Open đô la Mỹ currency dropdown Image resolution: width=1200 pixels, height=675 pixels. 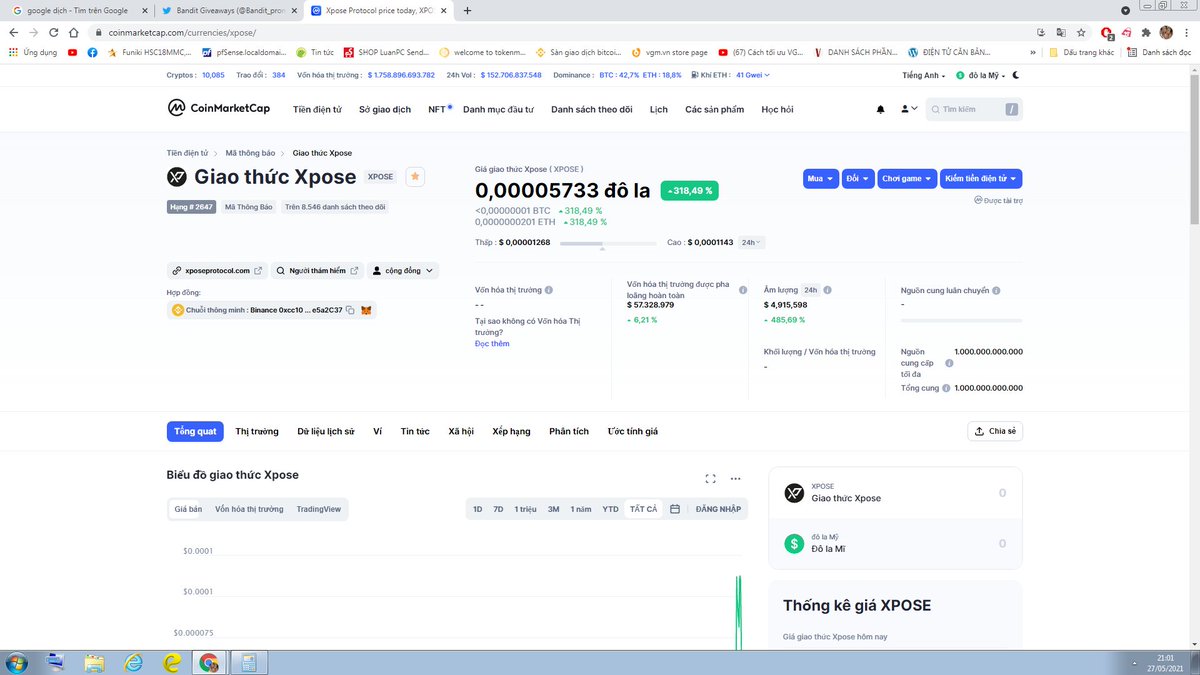point(981,75)
